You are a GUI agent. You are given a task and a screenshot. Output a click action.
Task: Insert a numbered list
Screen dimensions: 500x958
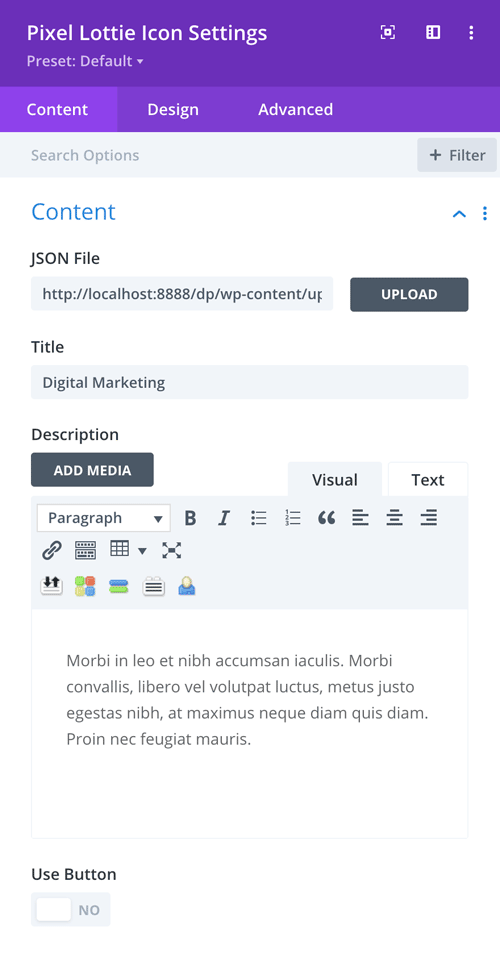click(x=293, y=518)
